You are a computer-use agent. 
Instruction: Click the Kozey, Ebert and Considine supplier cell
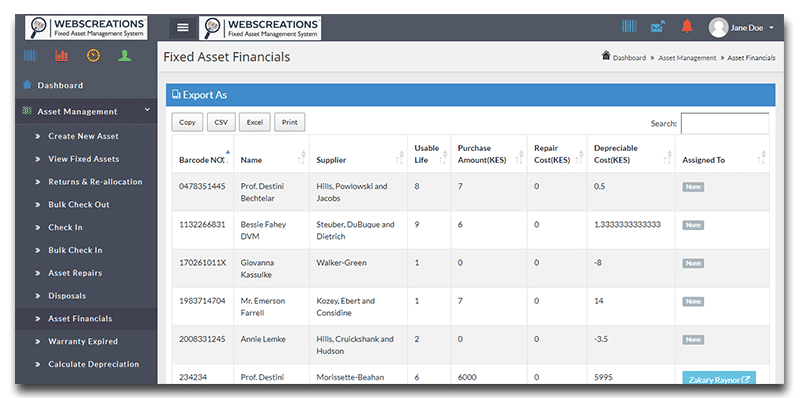pos(358,307)
